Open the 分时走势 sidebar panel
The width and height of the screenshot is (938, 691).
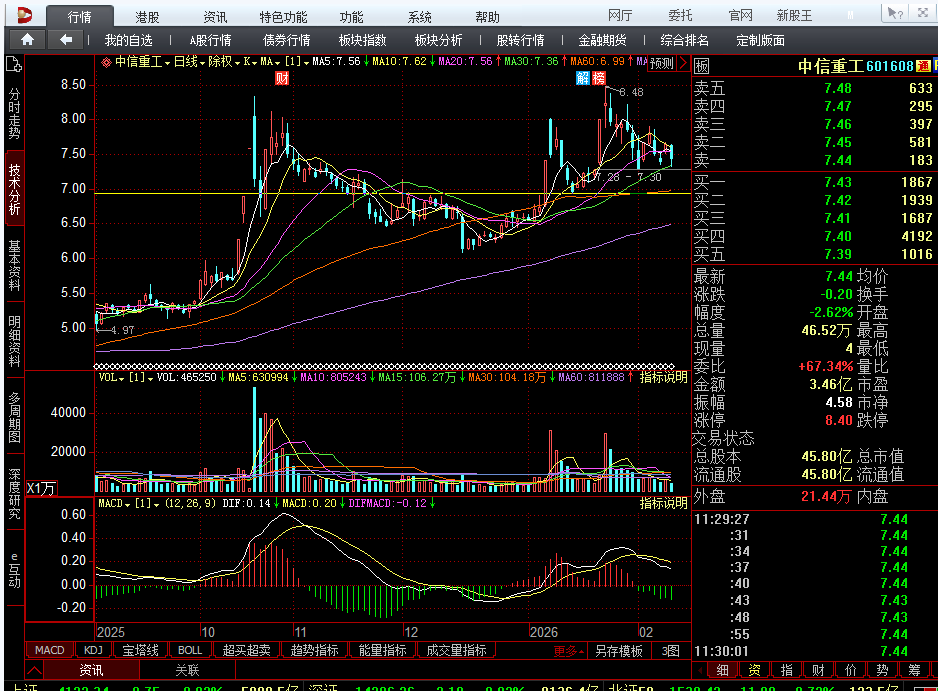click(x=14, y=114)
